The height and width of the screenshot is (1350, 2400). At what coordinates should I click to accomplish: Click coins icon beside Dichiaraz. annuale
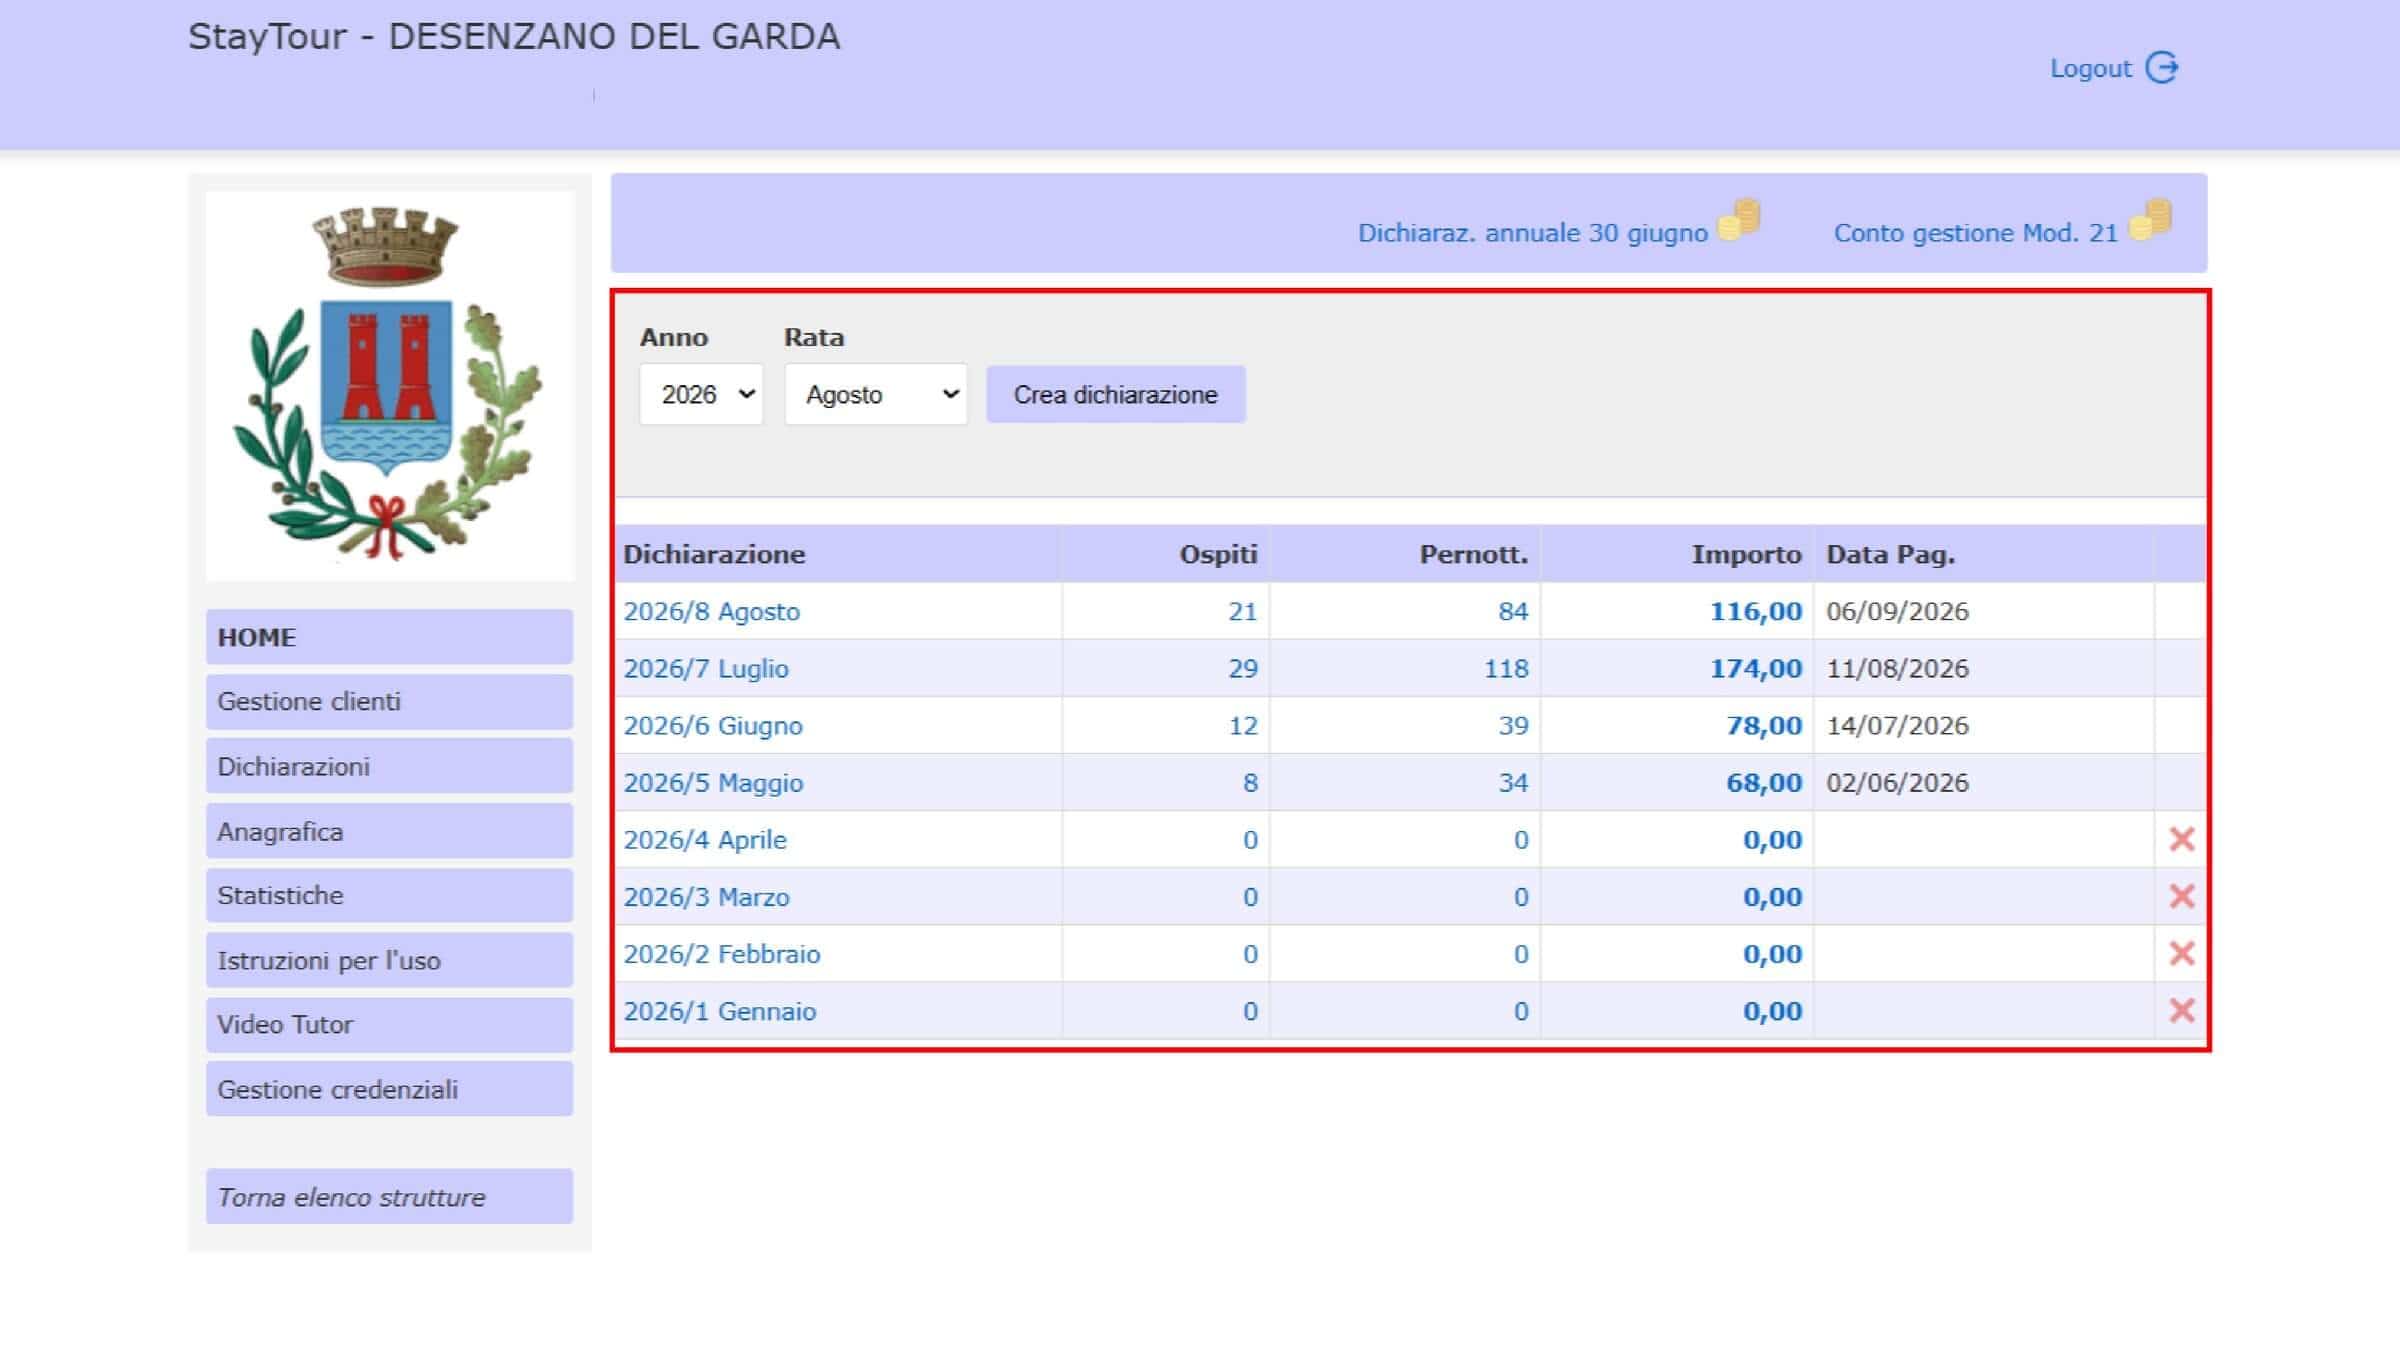(1739, 220)
